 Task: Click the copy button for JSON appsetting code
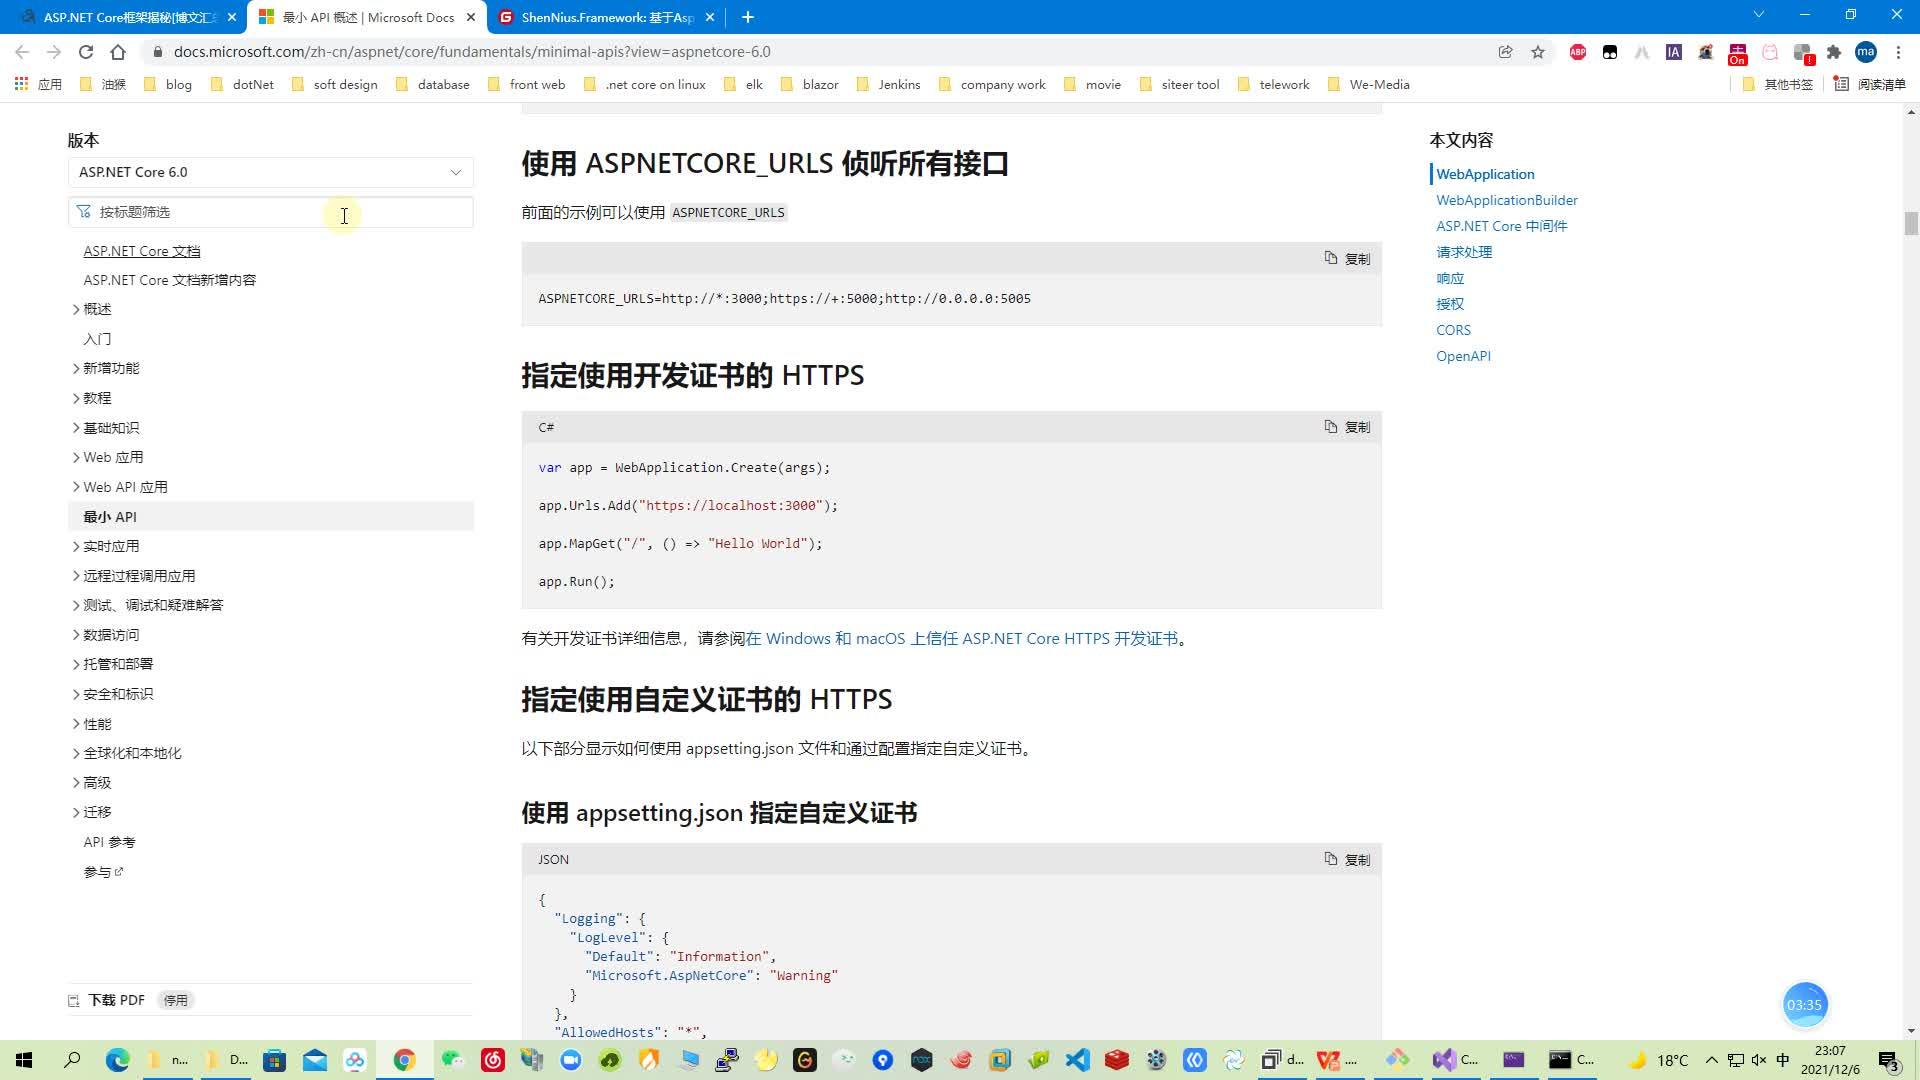click(1348, 858)
